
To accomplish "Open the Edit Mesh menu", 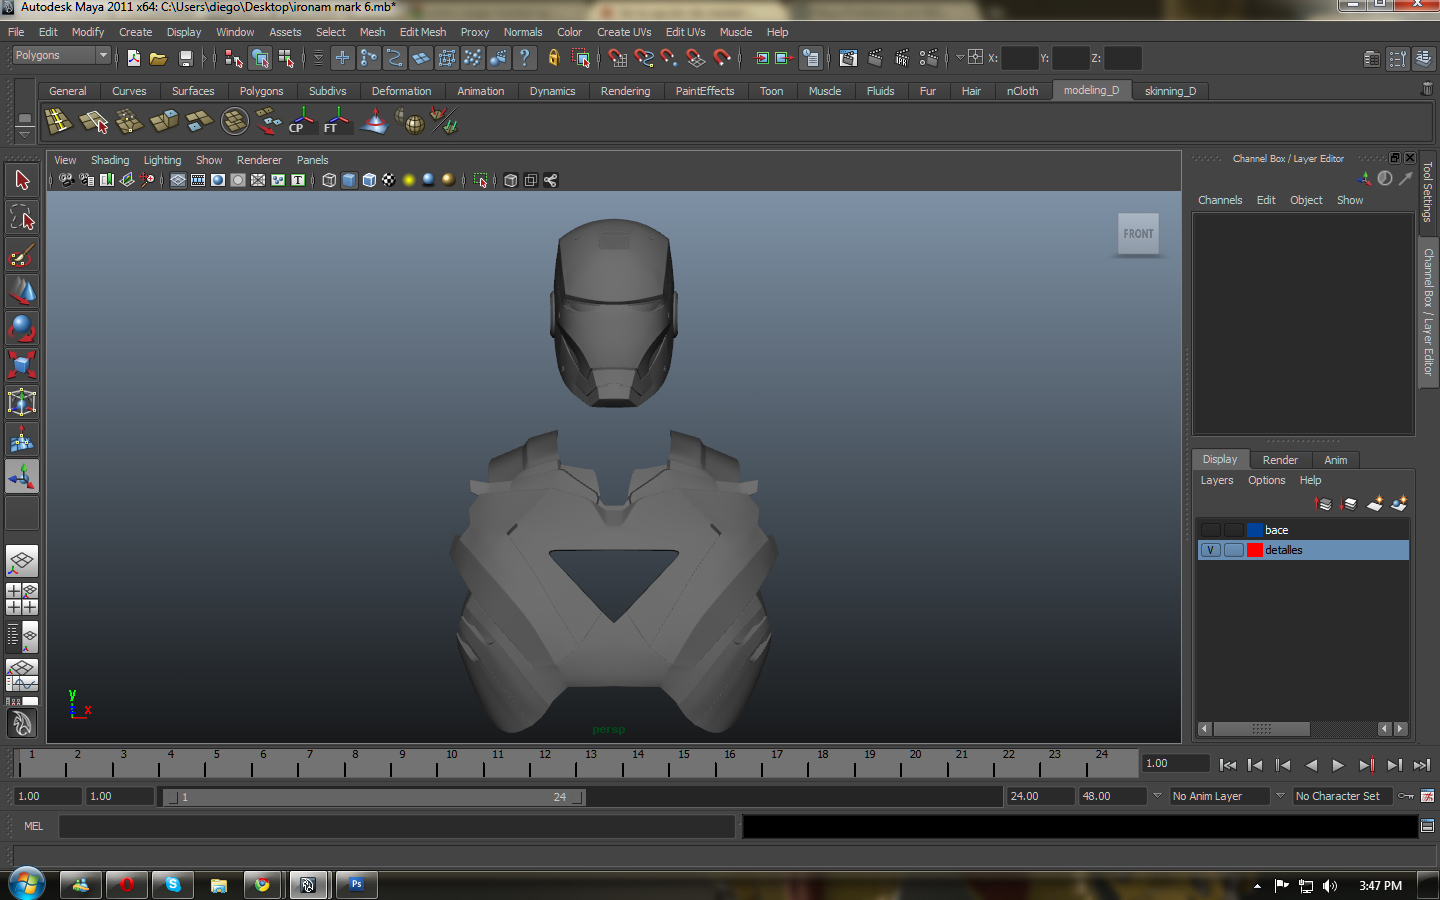I will click(422, 32).
